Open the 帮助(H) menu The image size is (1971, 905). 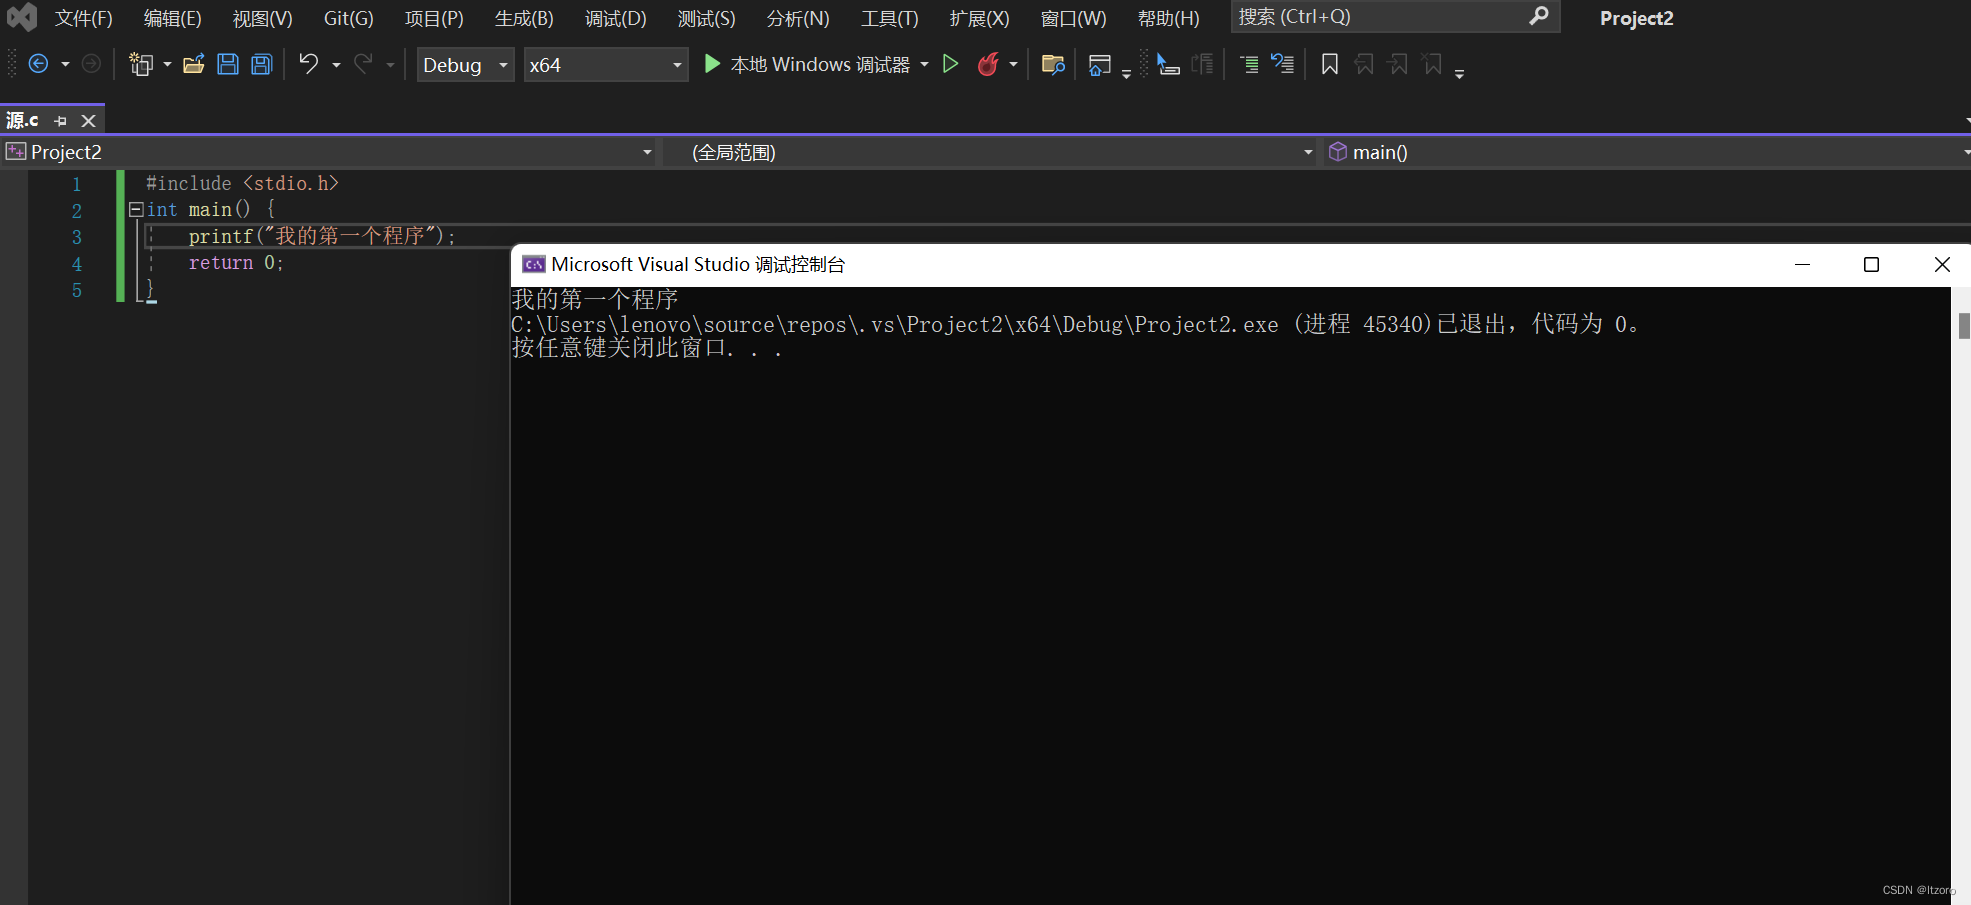click(x=1168, y=18)
